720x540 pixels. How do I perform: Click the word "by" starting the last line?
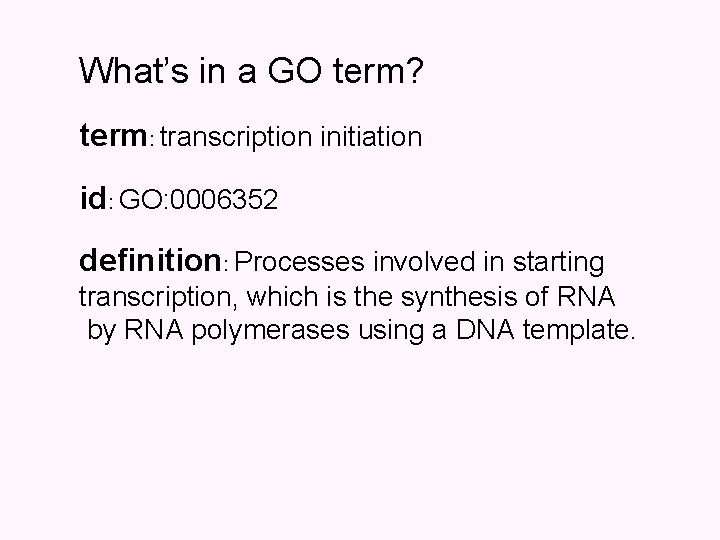101,331
